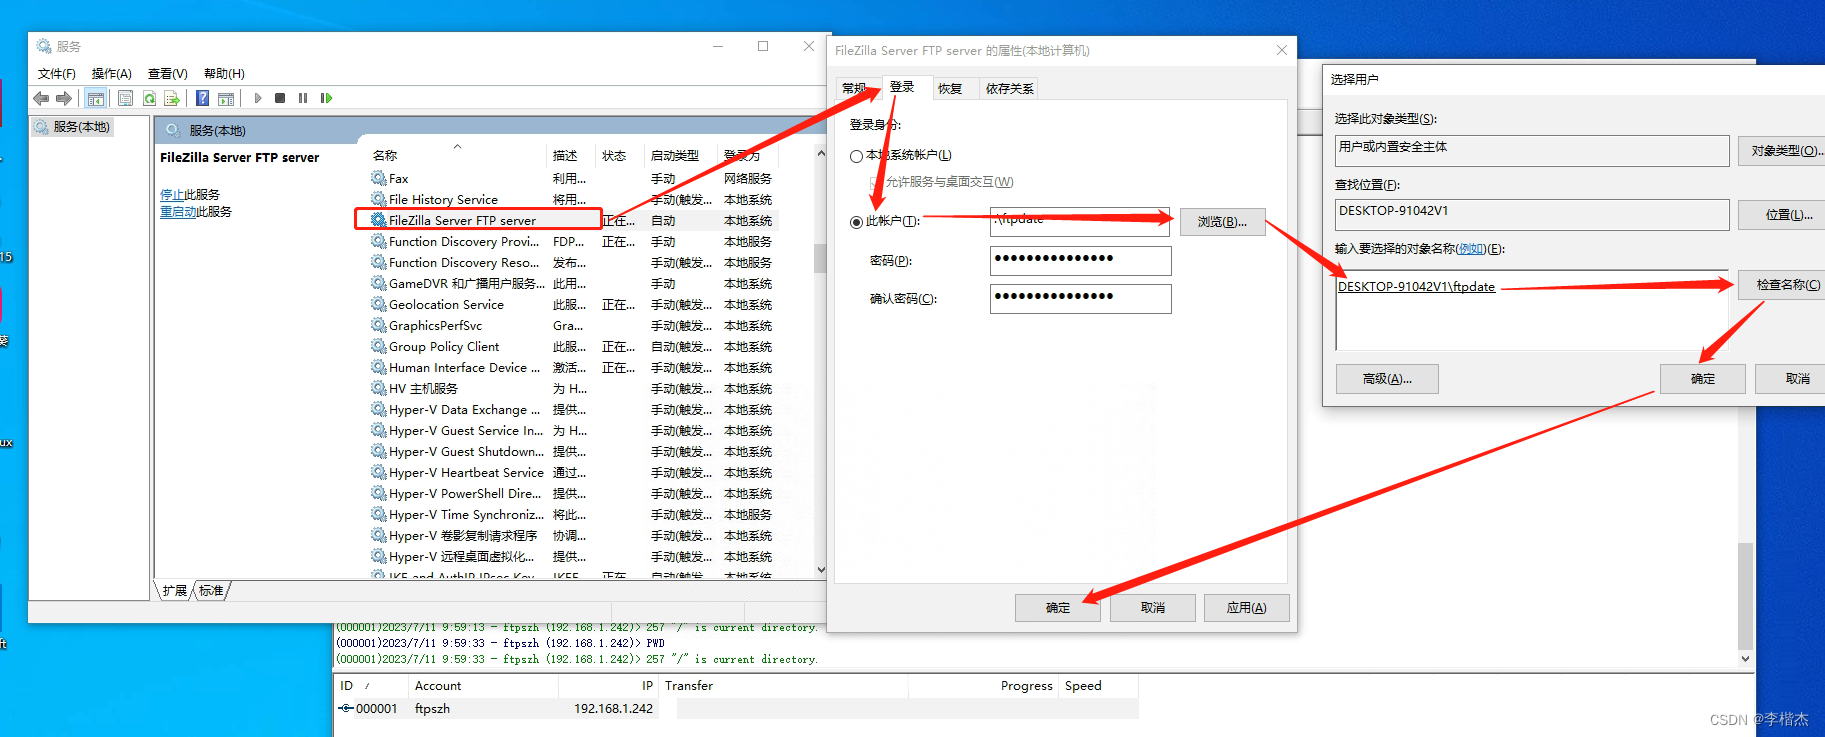Click the services list scroll-up arrow

(x=821, y=153)
